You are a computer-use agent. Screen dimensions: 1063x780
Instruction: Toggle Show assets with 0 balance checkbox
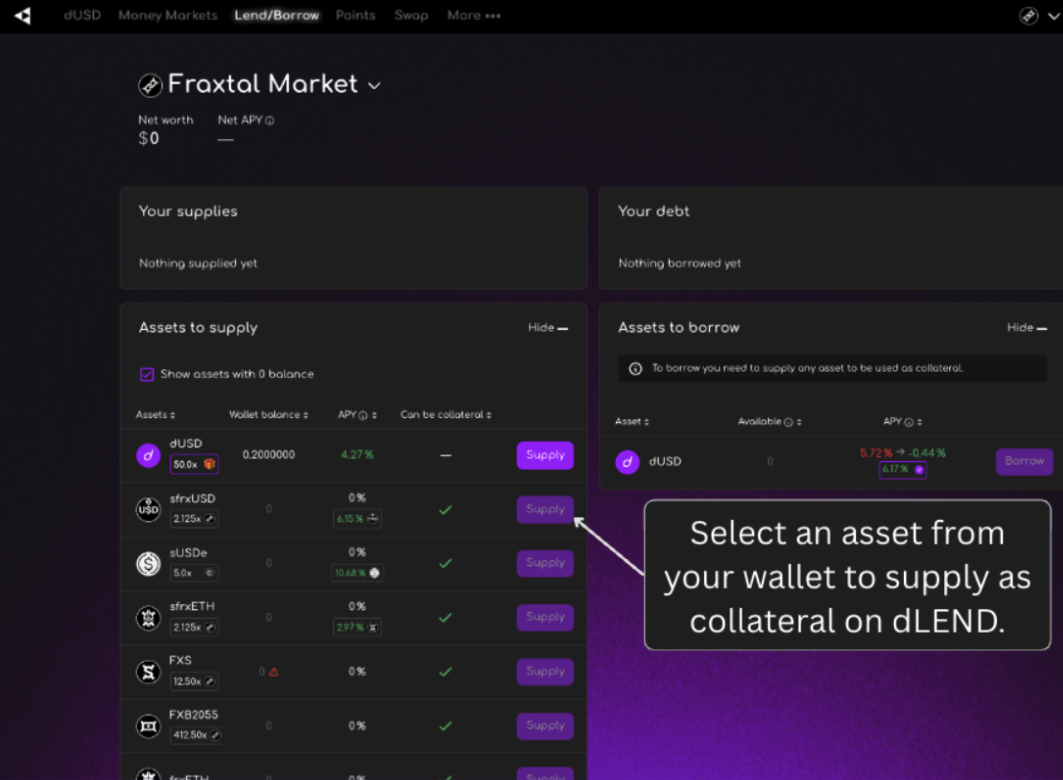coord(147,374)
